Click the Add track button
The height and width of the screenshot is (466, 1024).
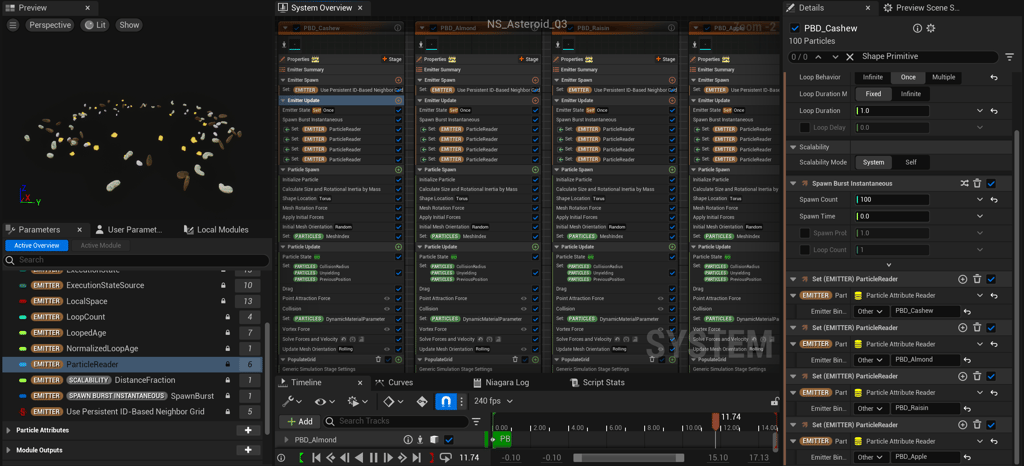coord(300,421)
